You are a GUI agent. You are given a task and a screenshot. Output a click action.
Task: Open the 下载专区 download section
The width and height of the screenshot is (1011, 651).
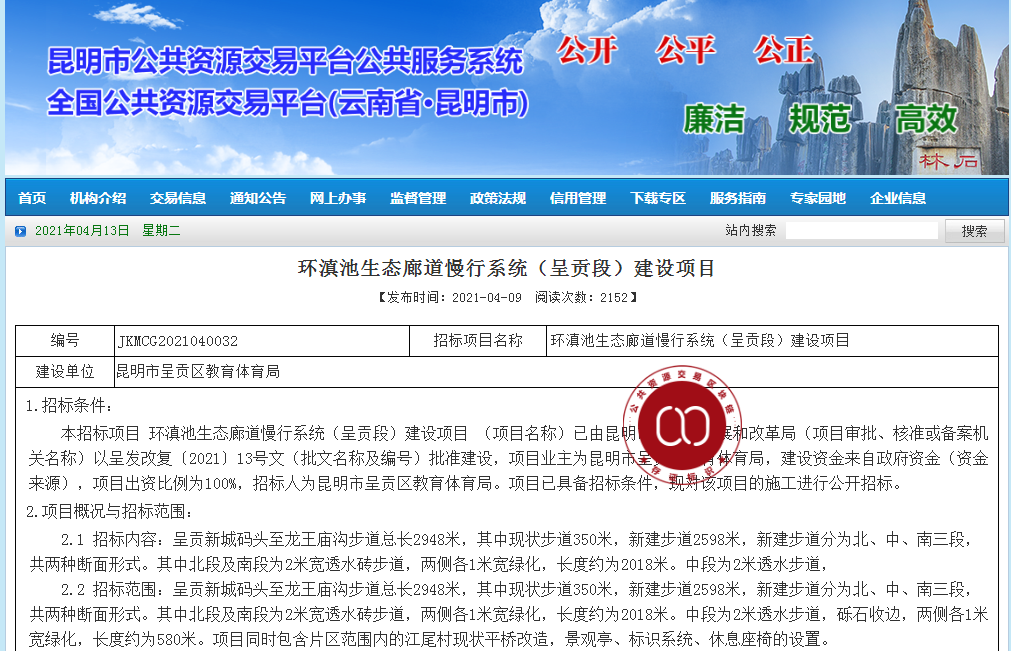coord(658,198)
